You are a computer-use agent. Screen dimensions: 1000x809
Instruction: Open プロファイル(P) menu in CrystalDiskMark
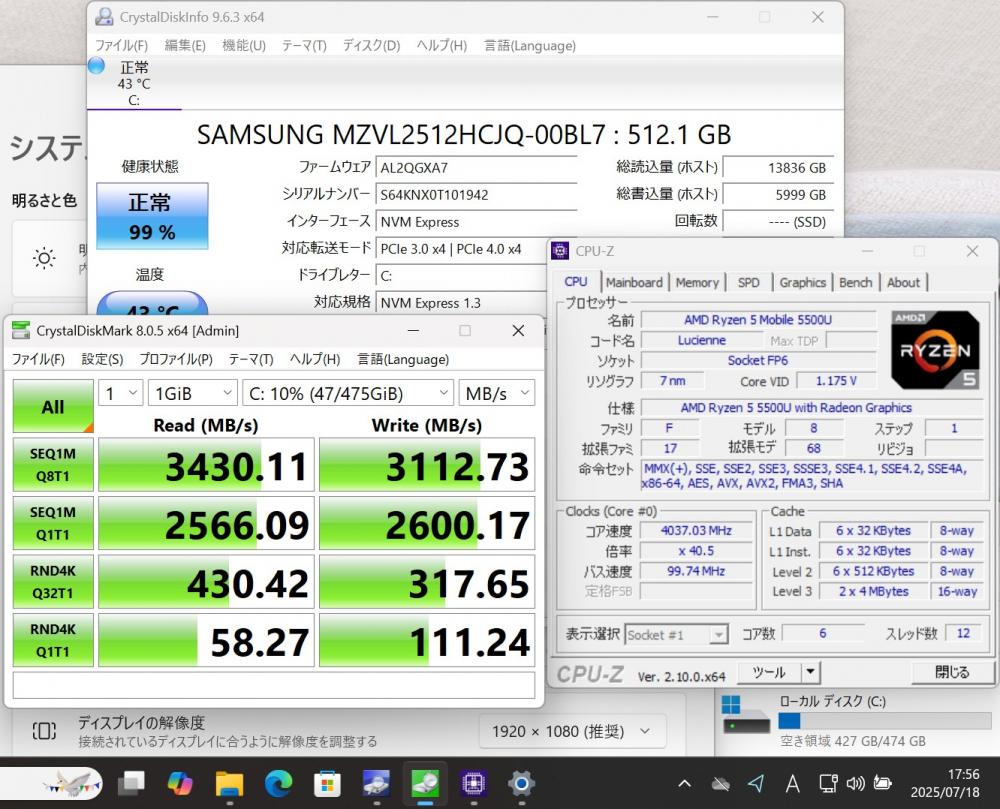point(176,360)
